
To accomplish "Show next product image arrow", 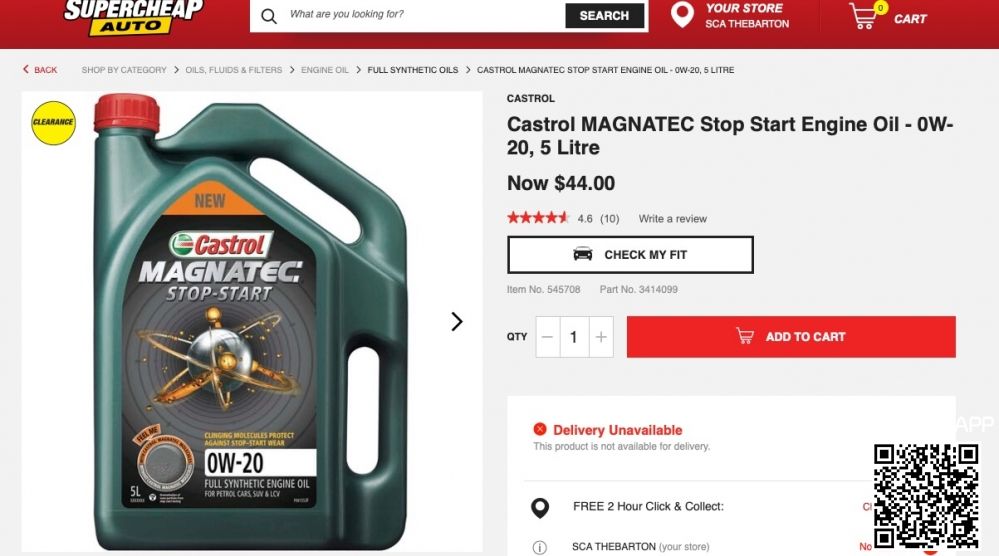I will tap(456, 322).
